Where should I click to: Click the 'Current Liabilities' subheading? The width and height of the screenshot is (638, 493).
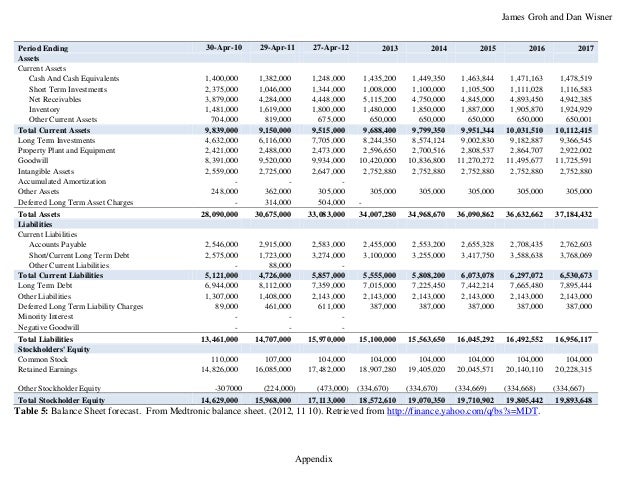[47, 234]
